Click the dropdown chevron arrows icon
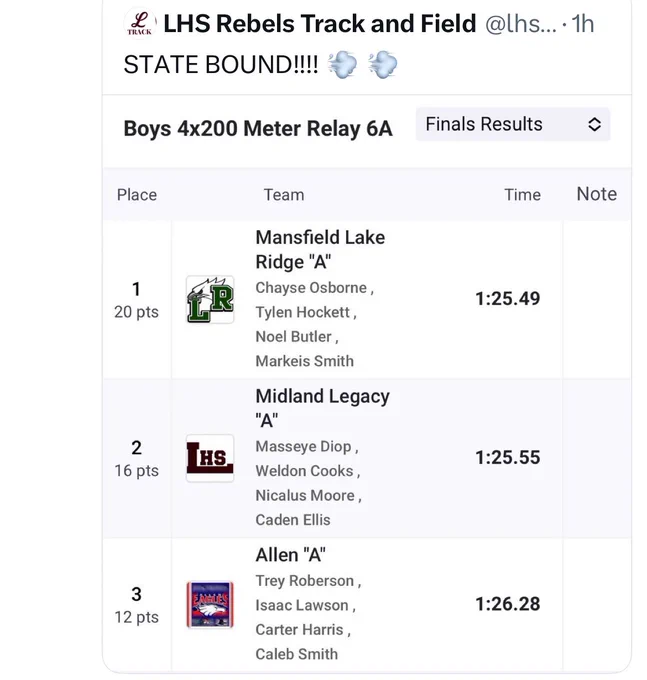 pyautogui.click(x=594, y=124)
